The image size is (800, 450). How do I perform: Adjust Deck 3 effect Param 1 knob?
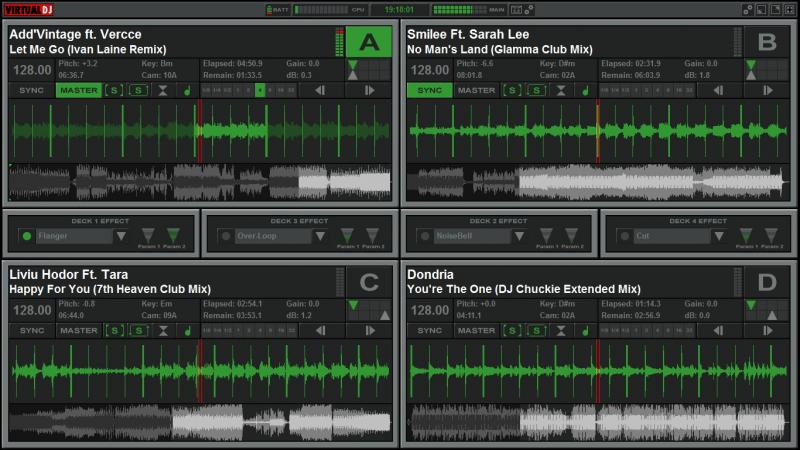point(347,235)
